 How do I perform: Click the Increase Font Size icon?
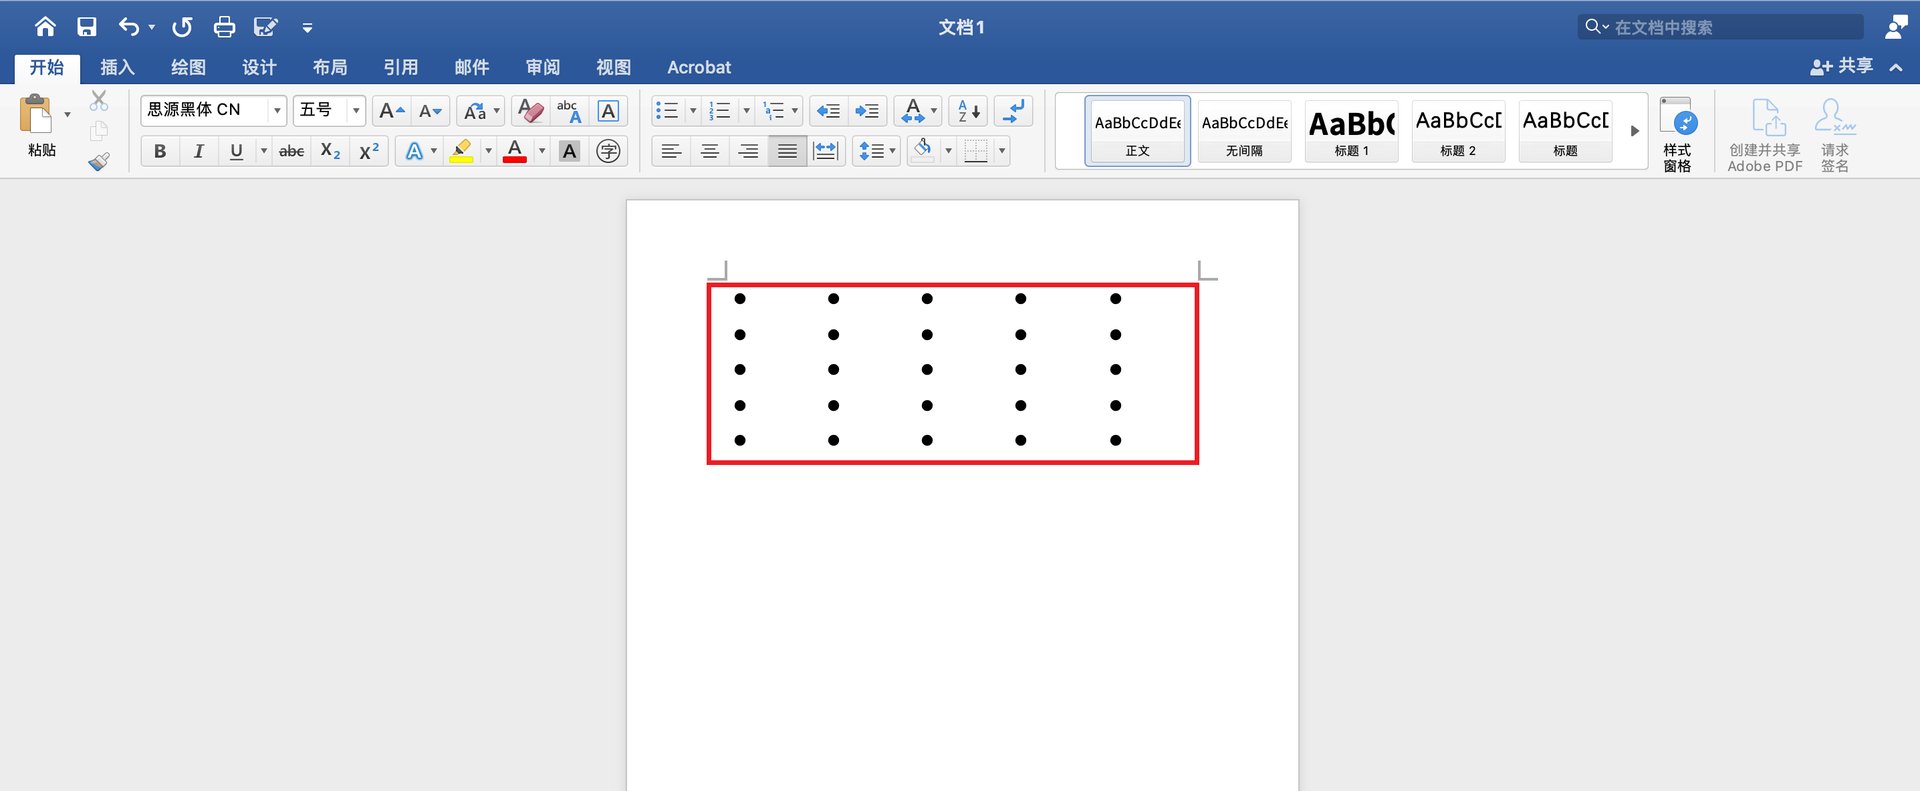pos(391,111)
